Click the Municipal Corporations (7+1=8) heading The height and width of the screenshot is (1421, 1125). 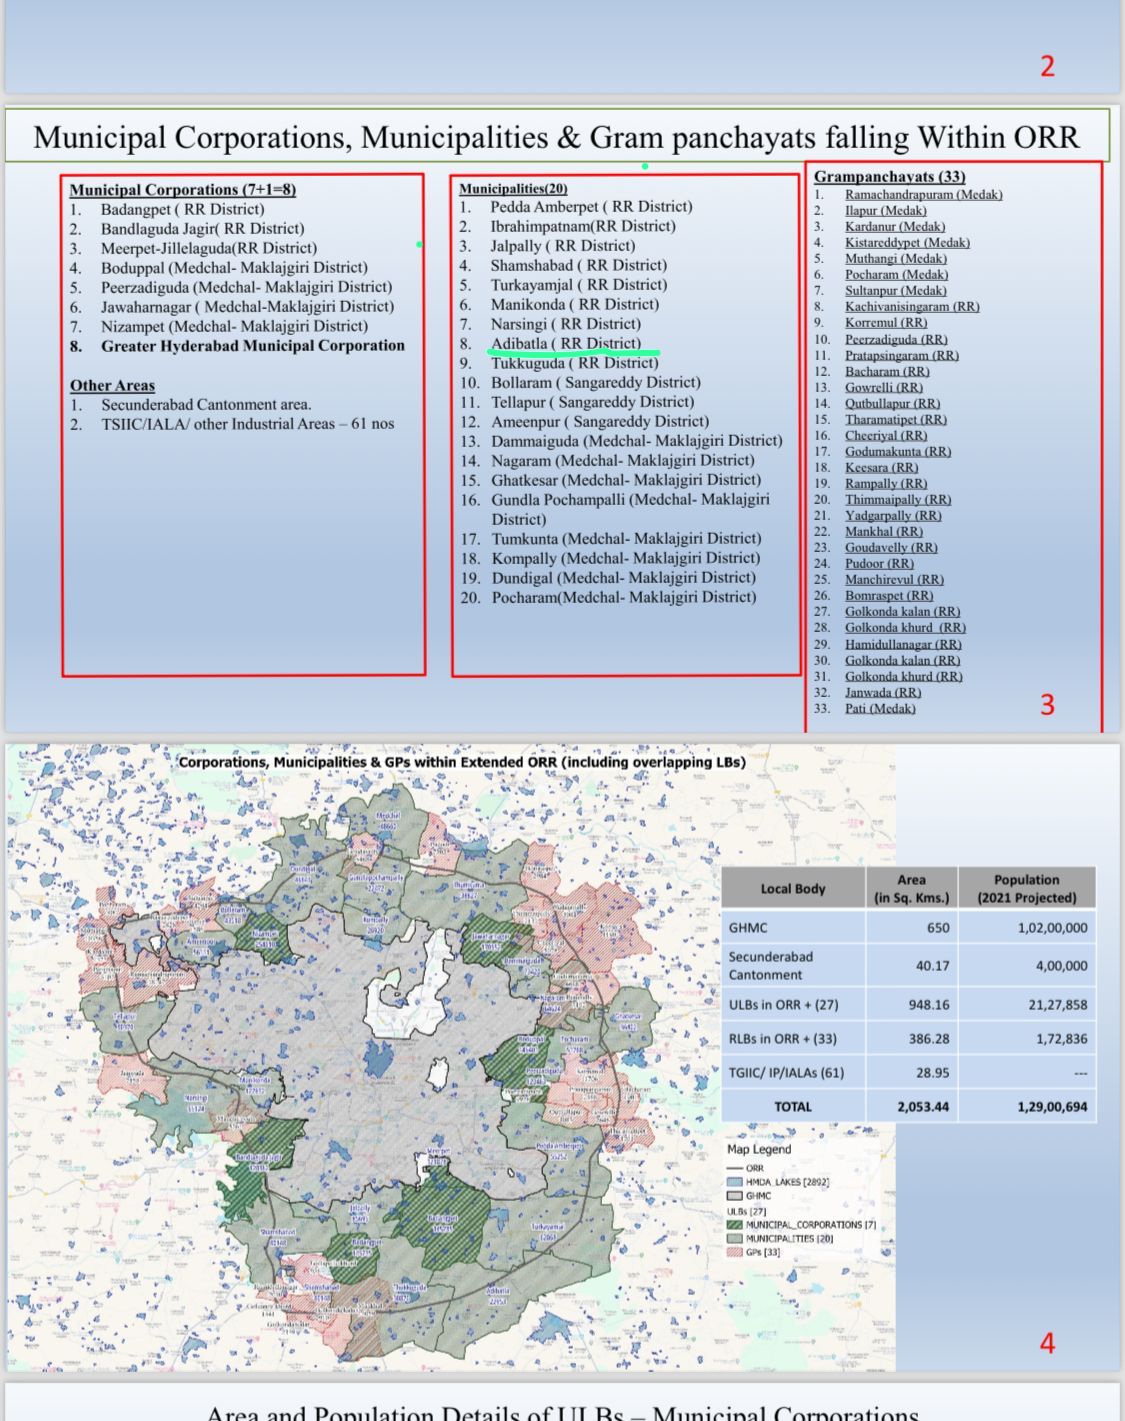[x=182, y=190]
